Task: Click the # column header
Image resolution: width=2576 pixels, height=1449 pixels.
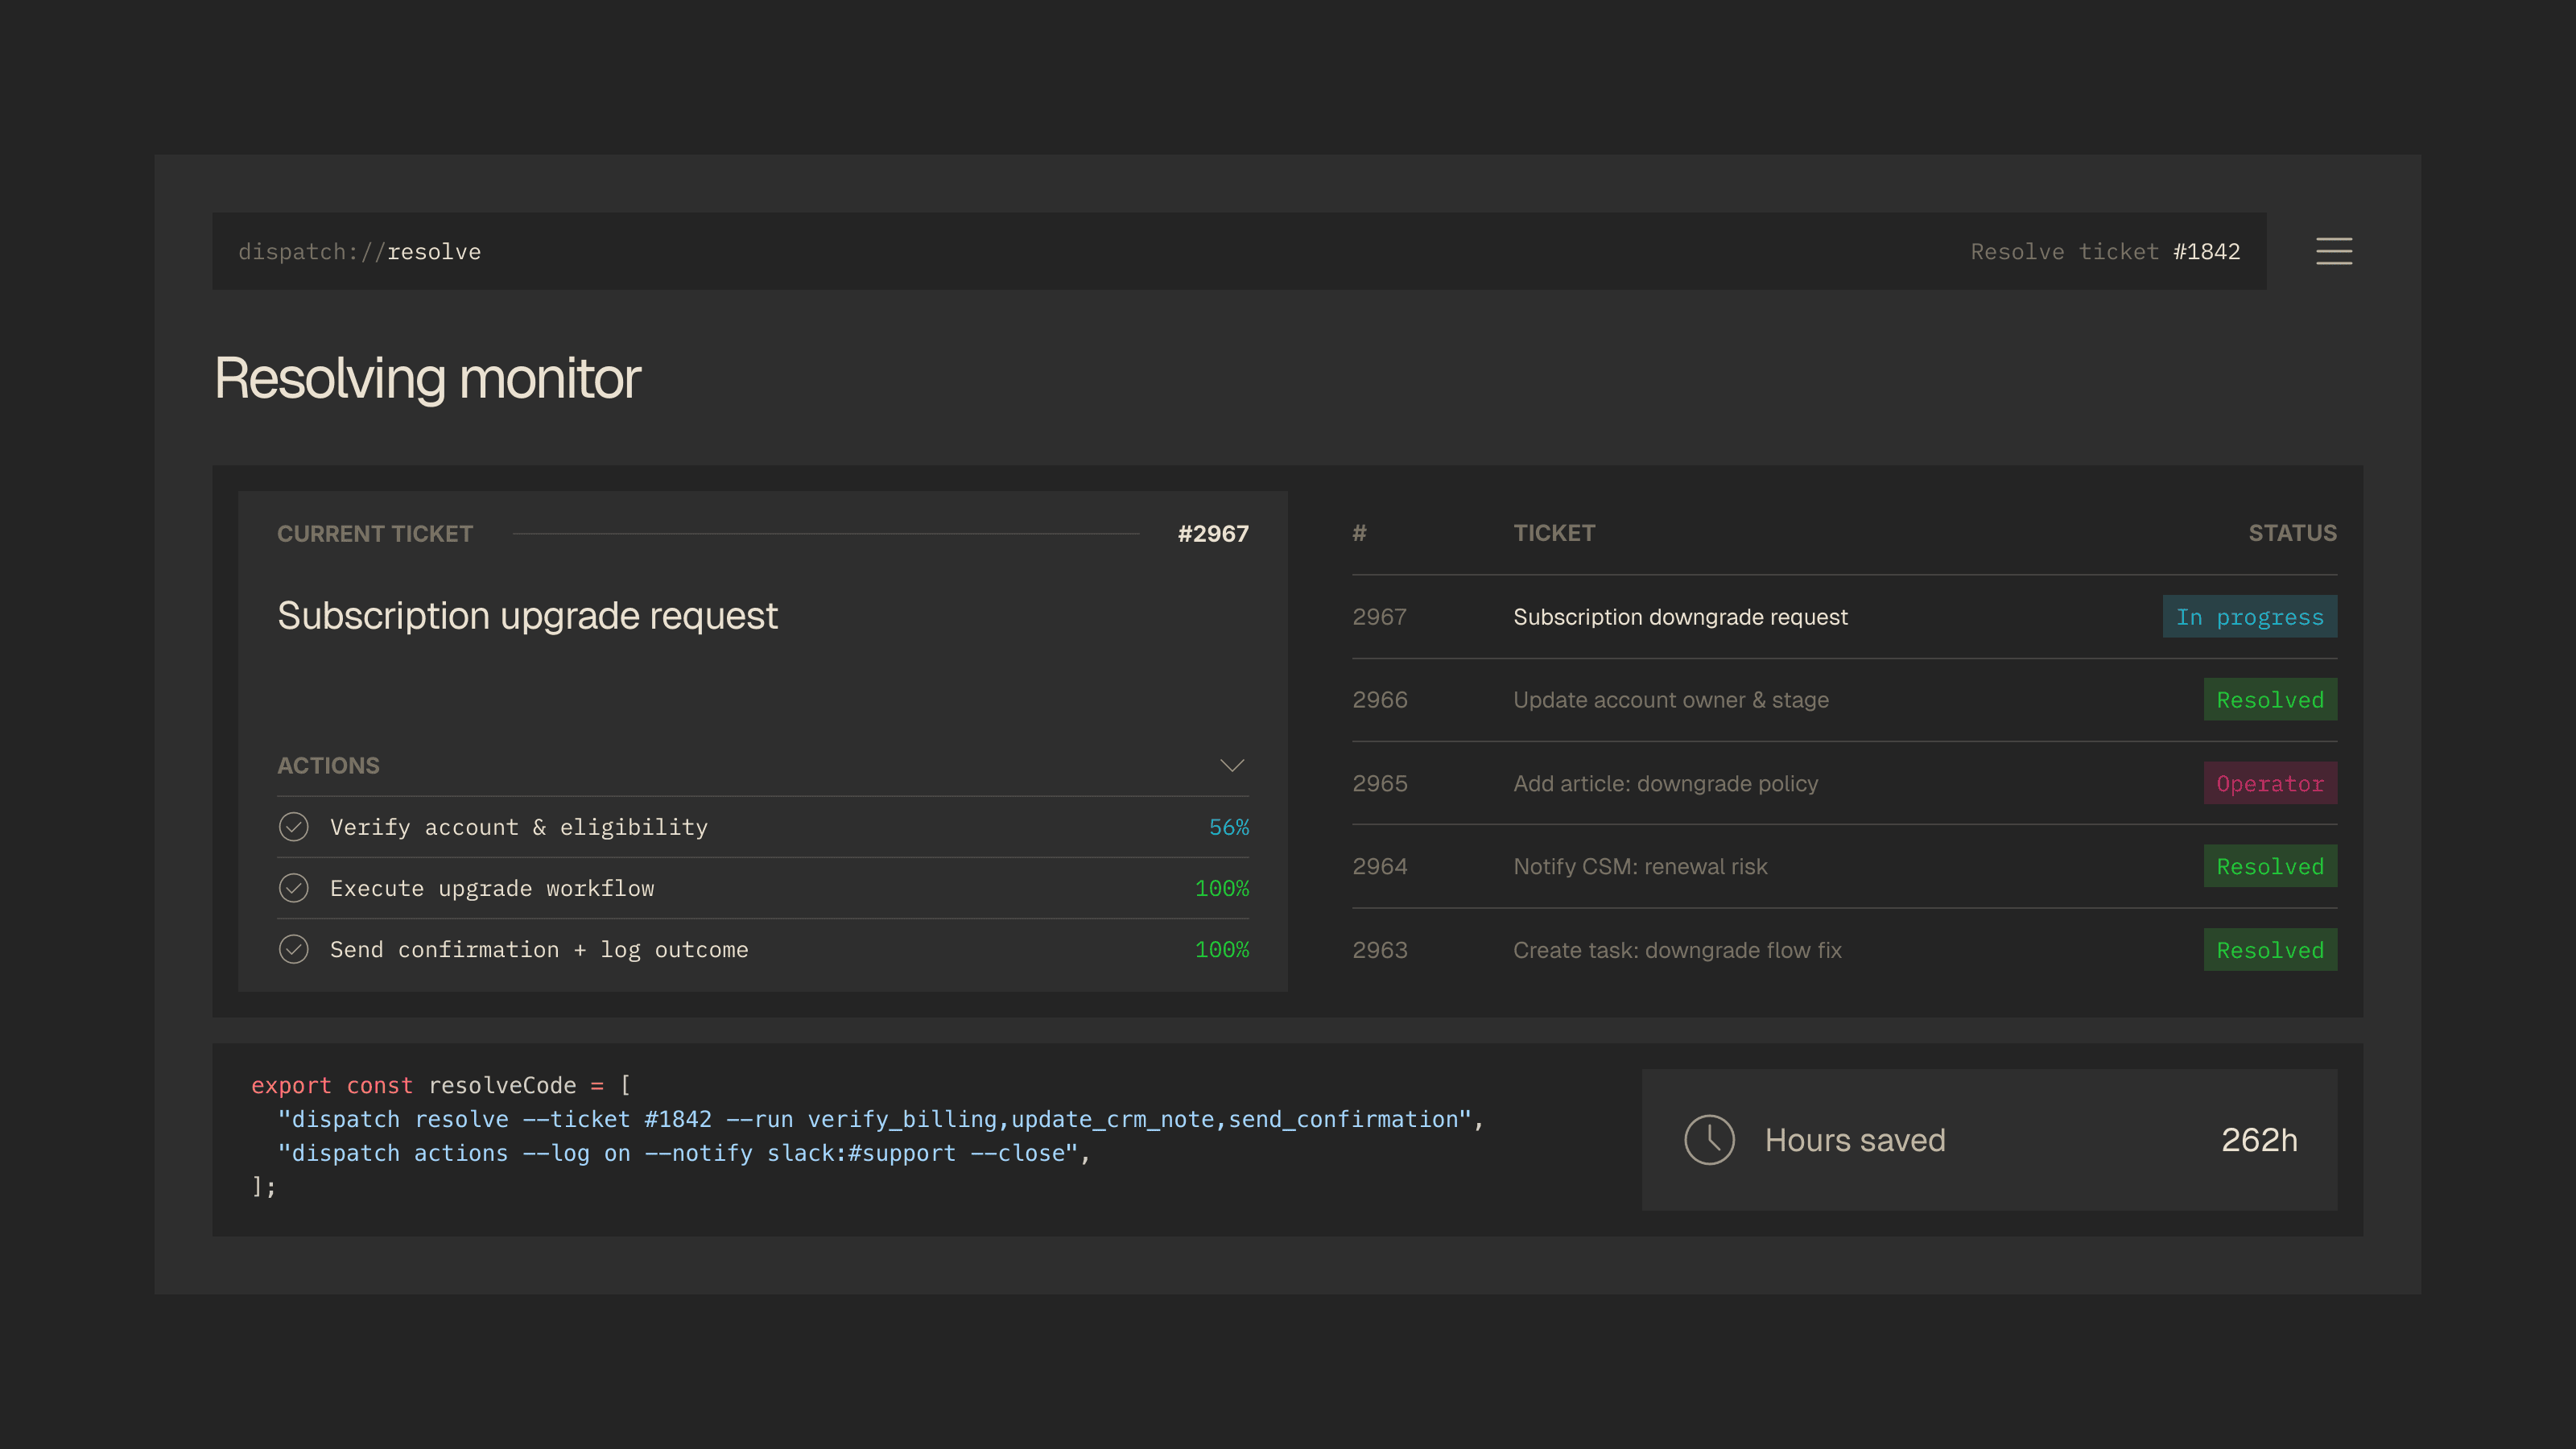Action: point(1359,533)
